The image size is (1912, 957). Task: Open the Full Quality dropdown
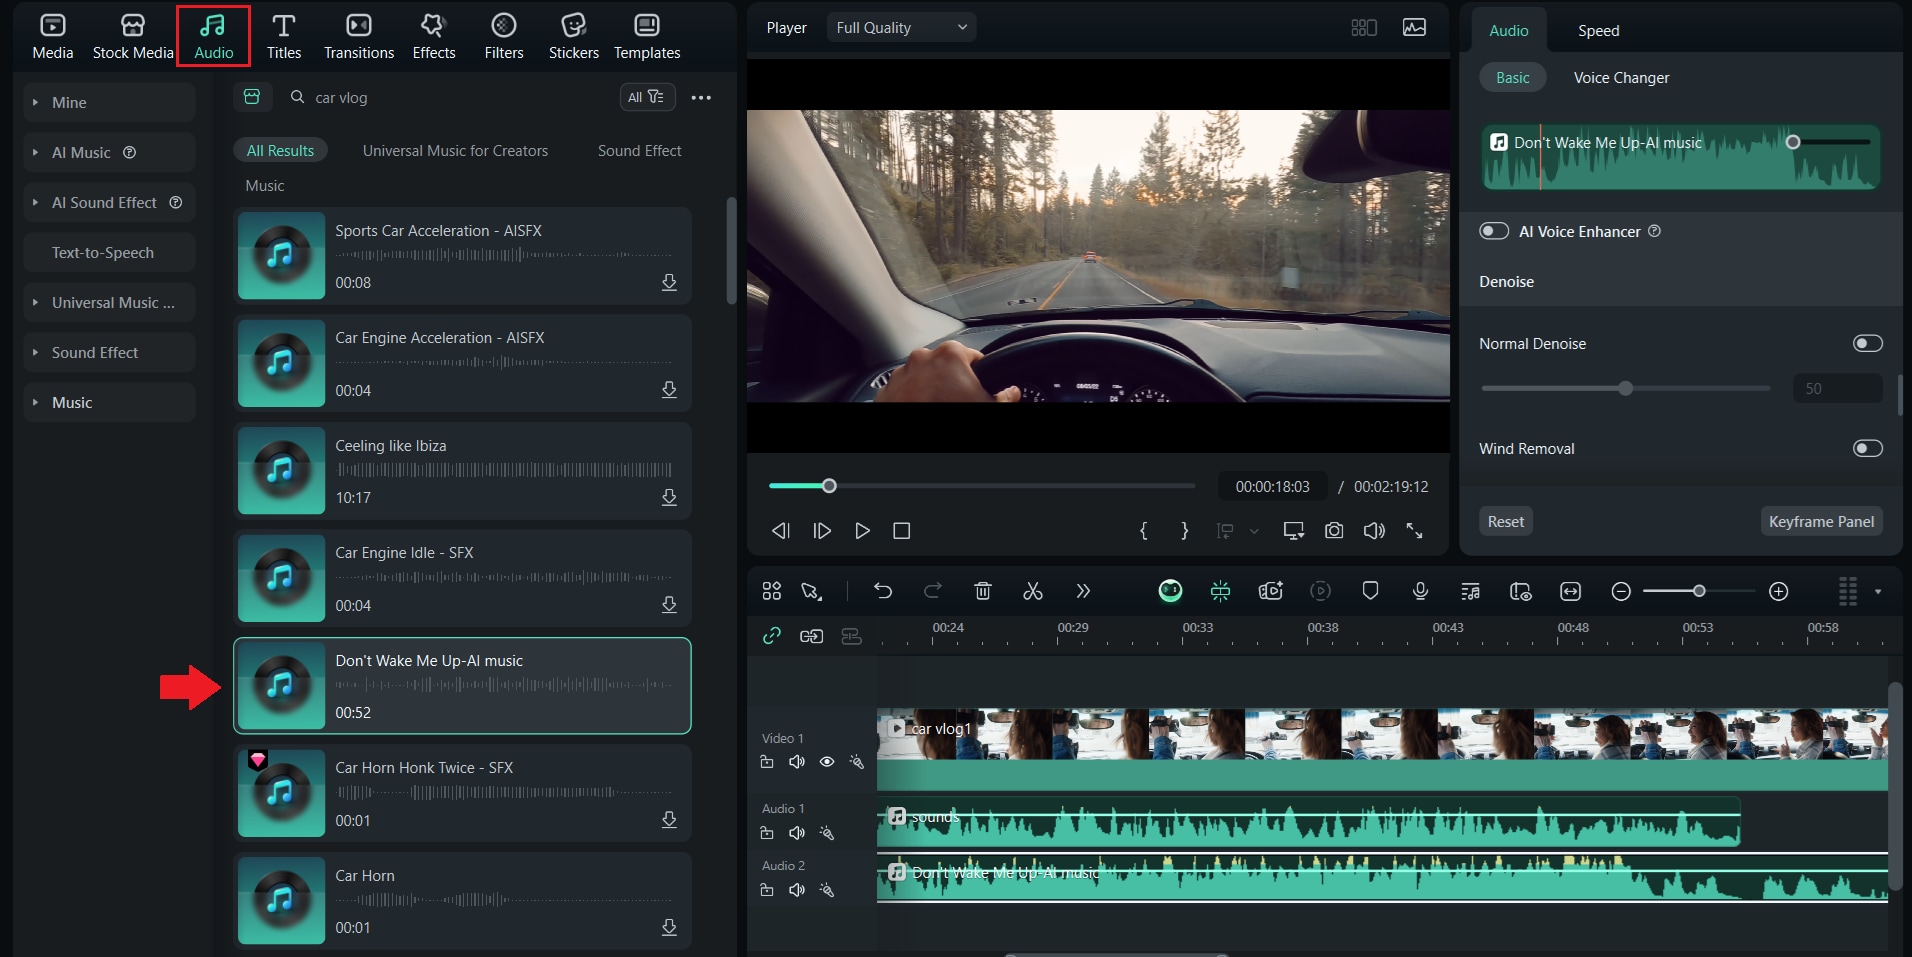901,28
